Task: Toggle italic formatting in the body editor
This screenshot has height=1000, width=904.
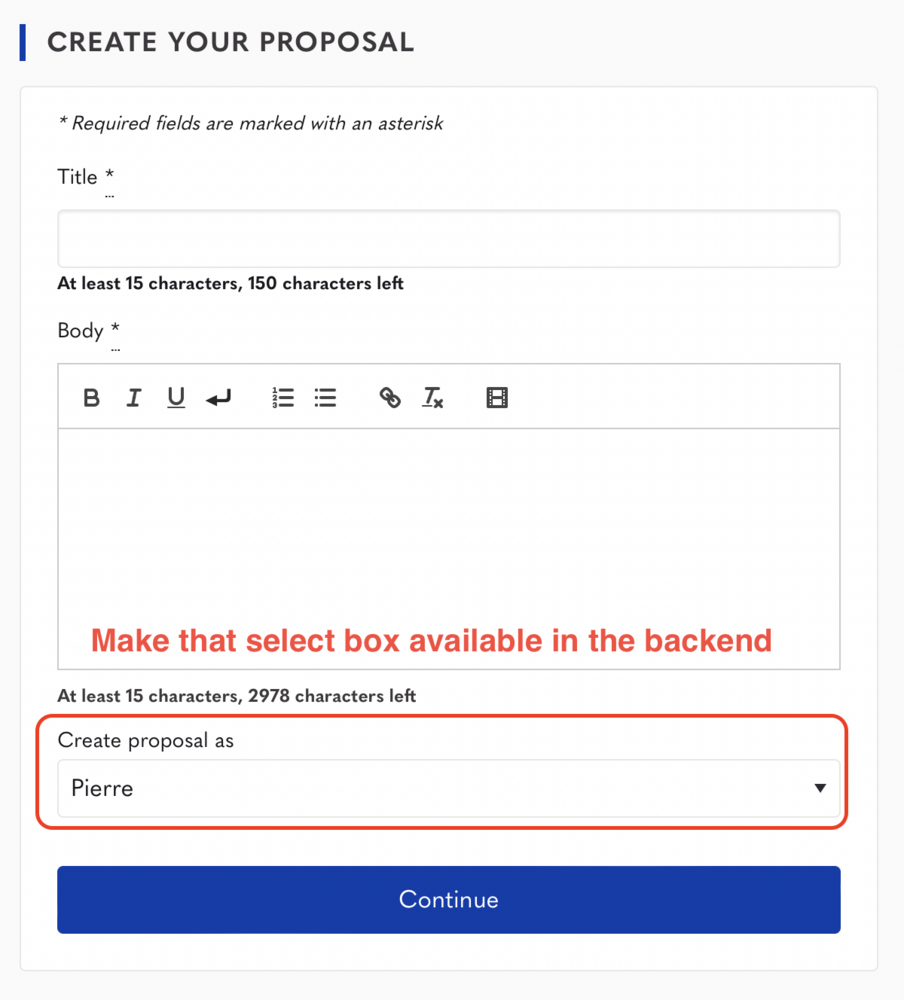Action: (x=133, y=398)
